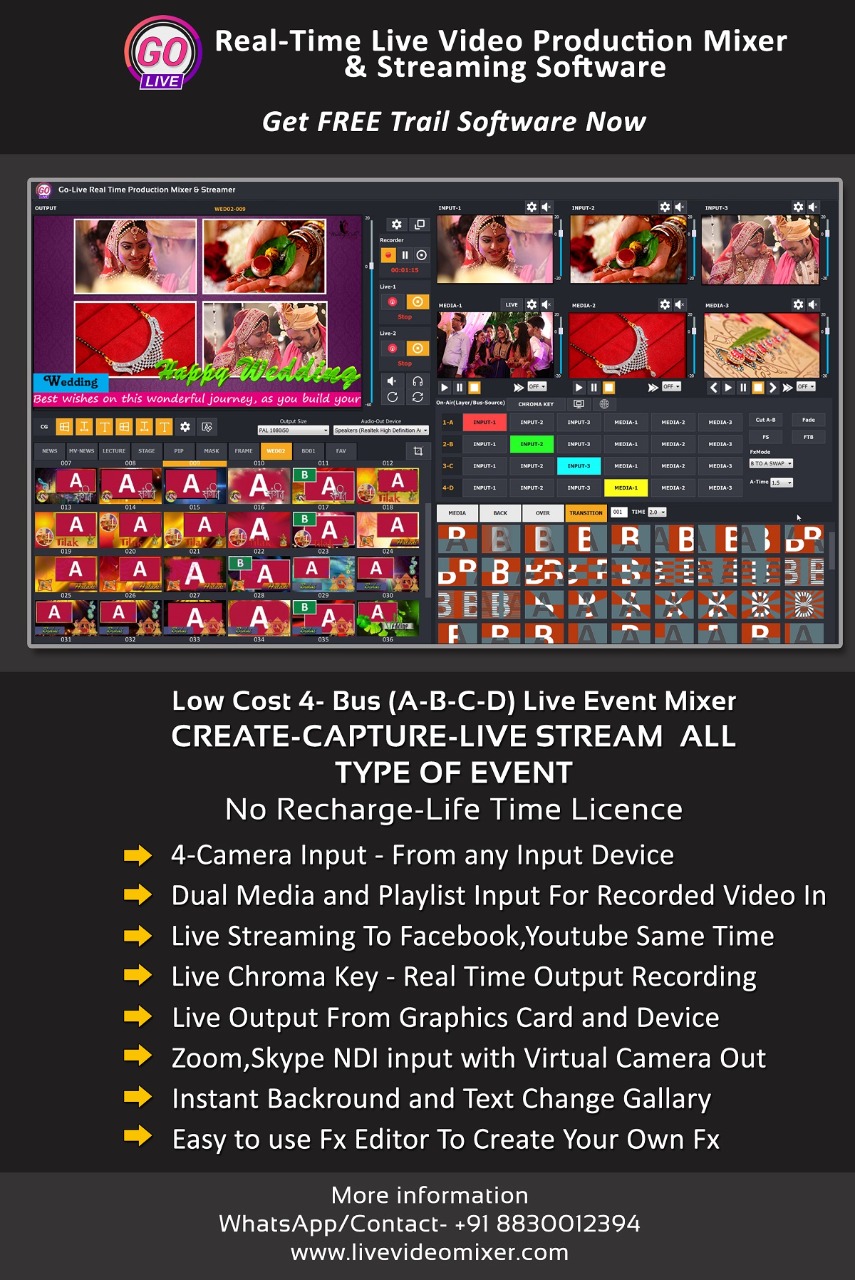This screenshot has width=855, height=1280.
Task: Switch to the OVER tab
Action: (x=543, y=513)
